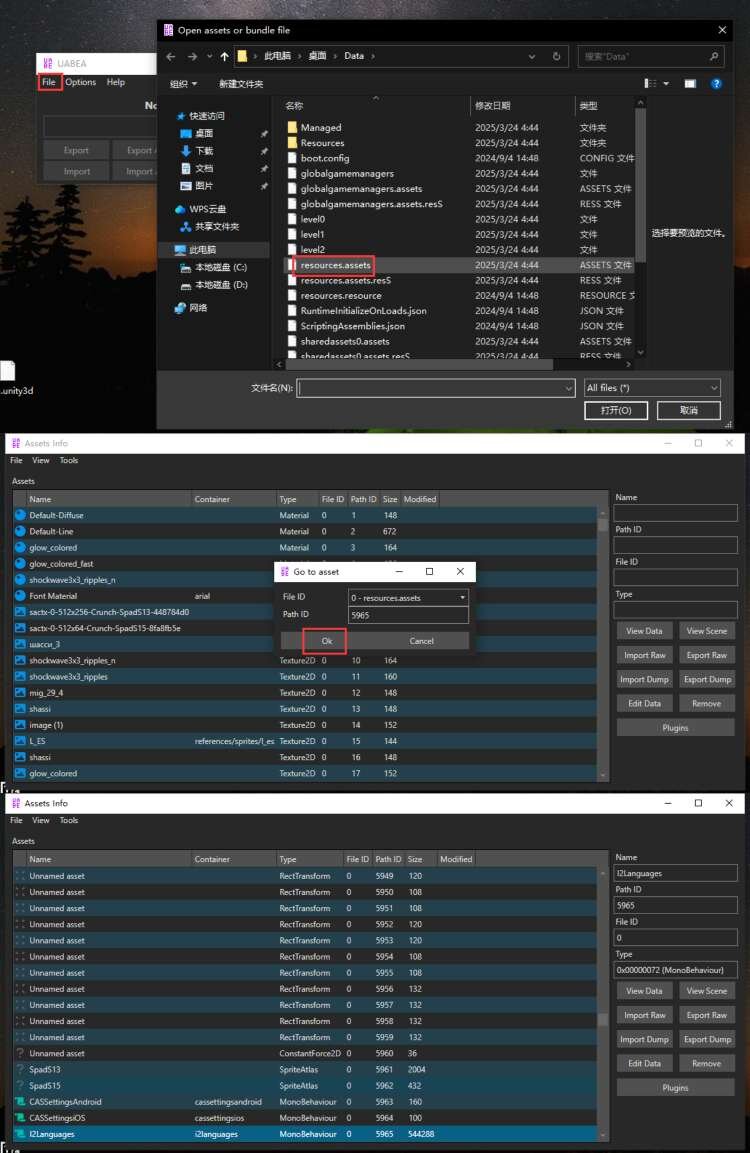Click 新建文件夹 in the file dialog toolbar
Viewport: 750px width, 1153px height.
pyautogui.click(x=240, y=84)
